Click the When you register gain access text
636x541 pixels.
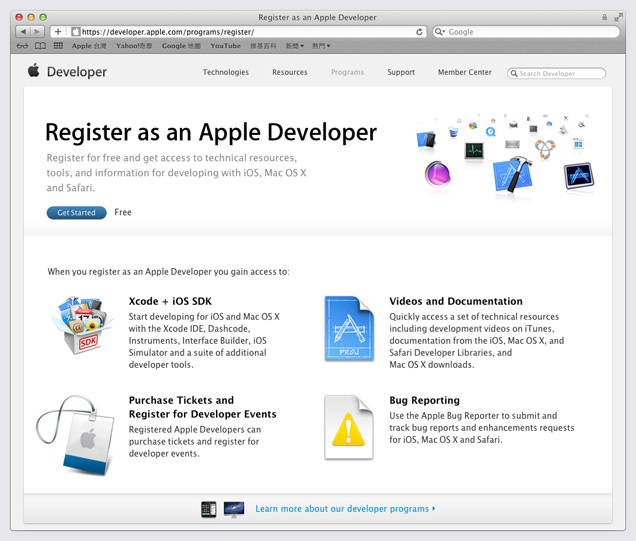point(168,272)
